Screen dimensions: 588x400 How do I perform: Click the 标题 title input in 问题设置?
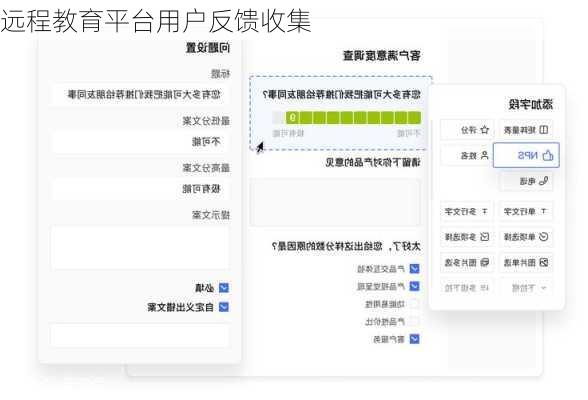[x=140, y=94]
